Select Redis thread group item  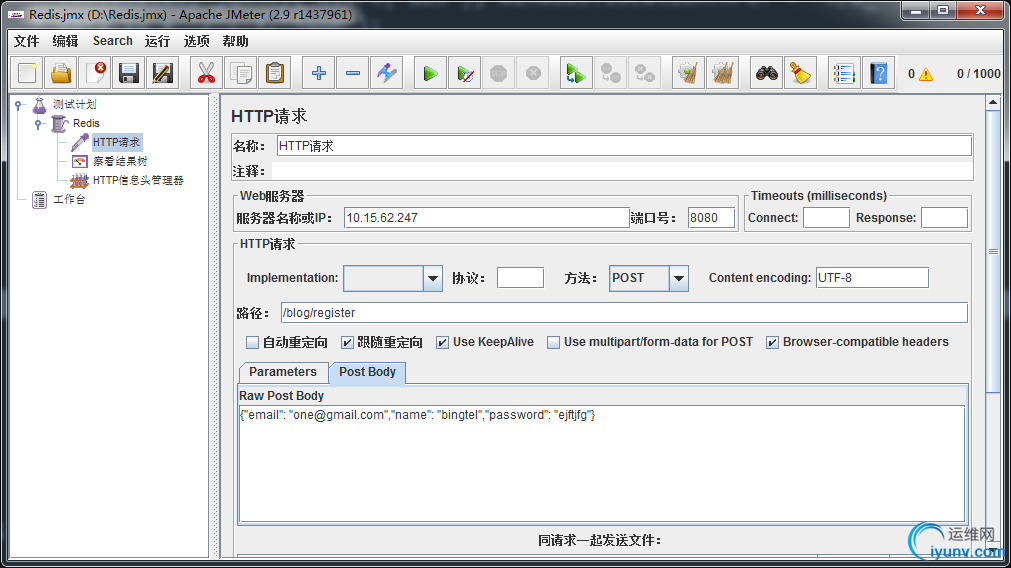click(86, 123)
